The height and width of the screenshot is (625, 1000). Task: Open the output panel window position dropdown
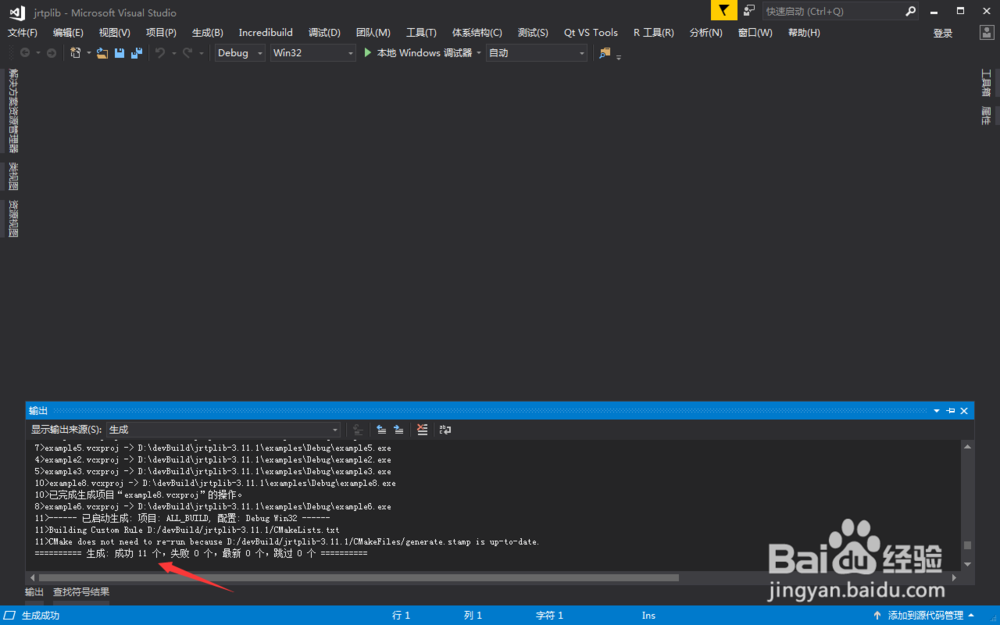pyautogui.click(x=936, y=411)
